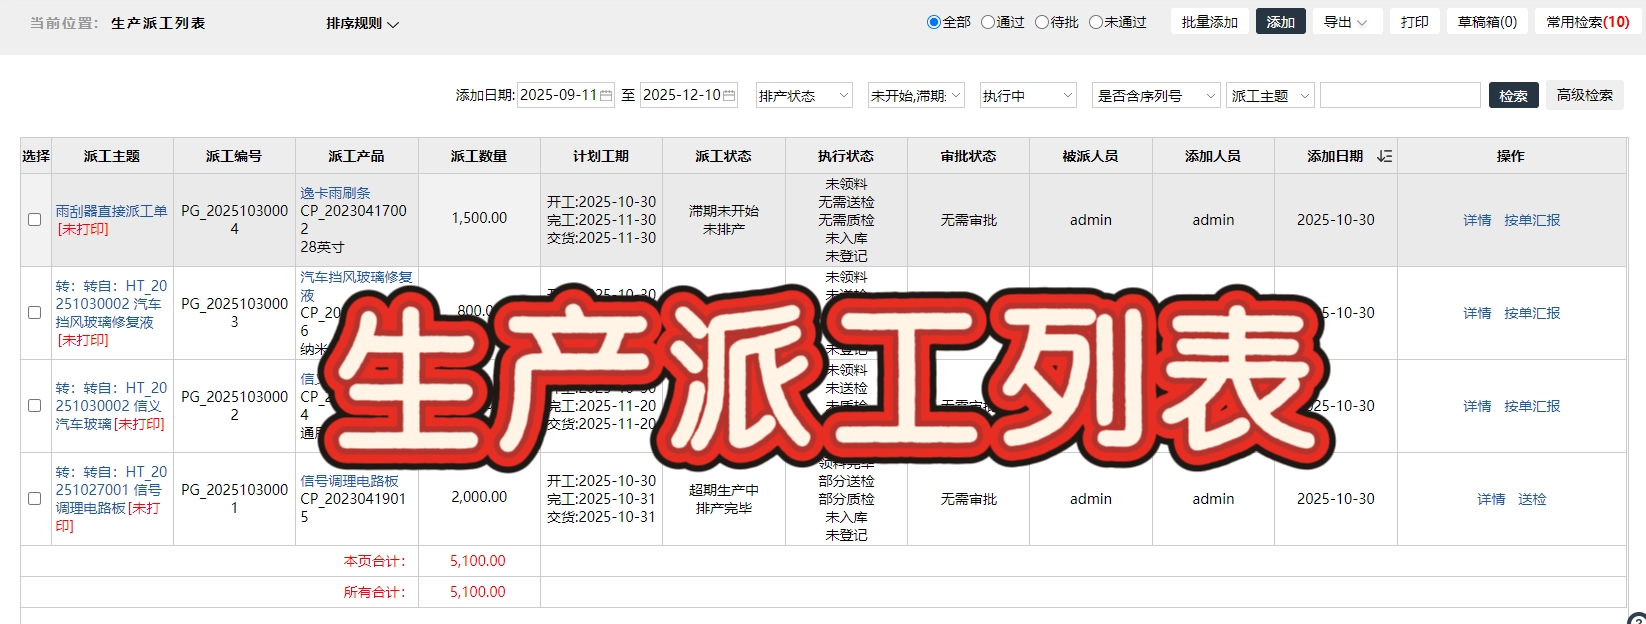This screenshot has height=624, width=1646.
Task: Tick checkbox for PG_20251030001 row
Action: (x=34, y=499)
